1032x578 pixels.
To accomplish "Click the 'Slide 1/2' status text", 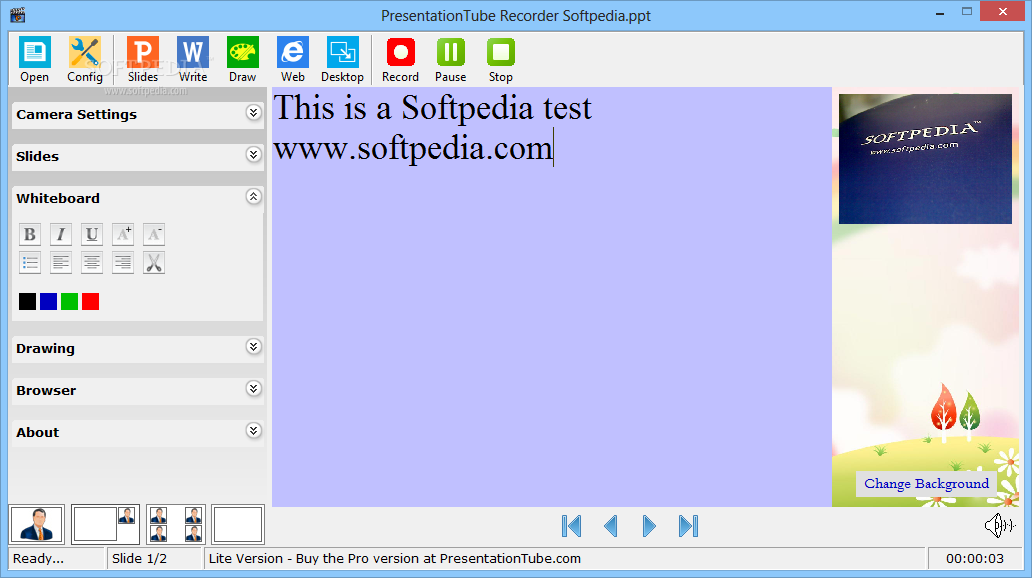I will point(140,559).
